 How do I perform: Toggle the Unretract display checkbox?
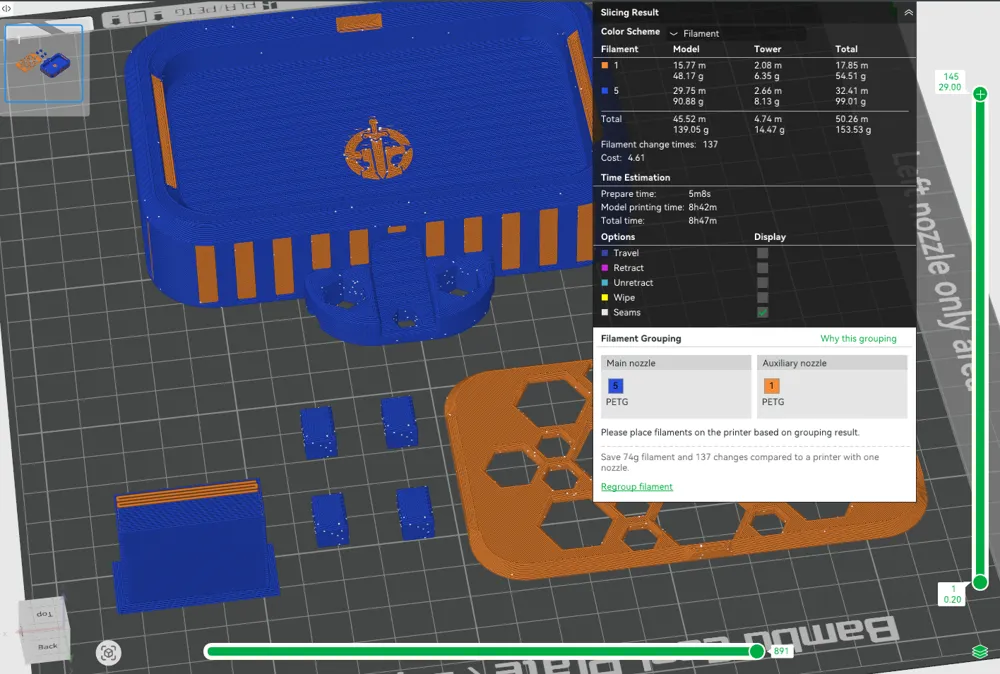pos(762,282)
